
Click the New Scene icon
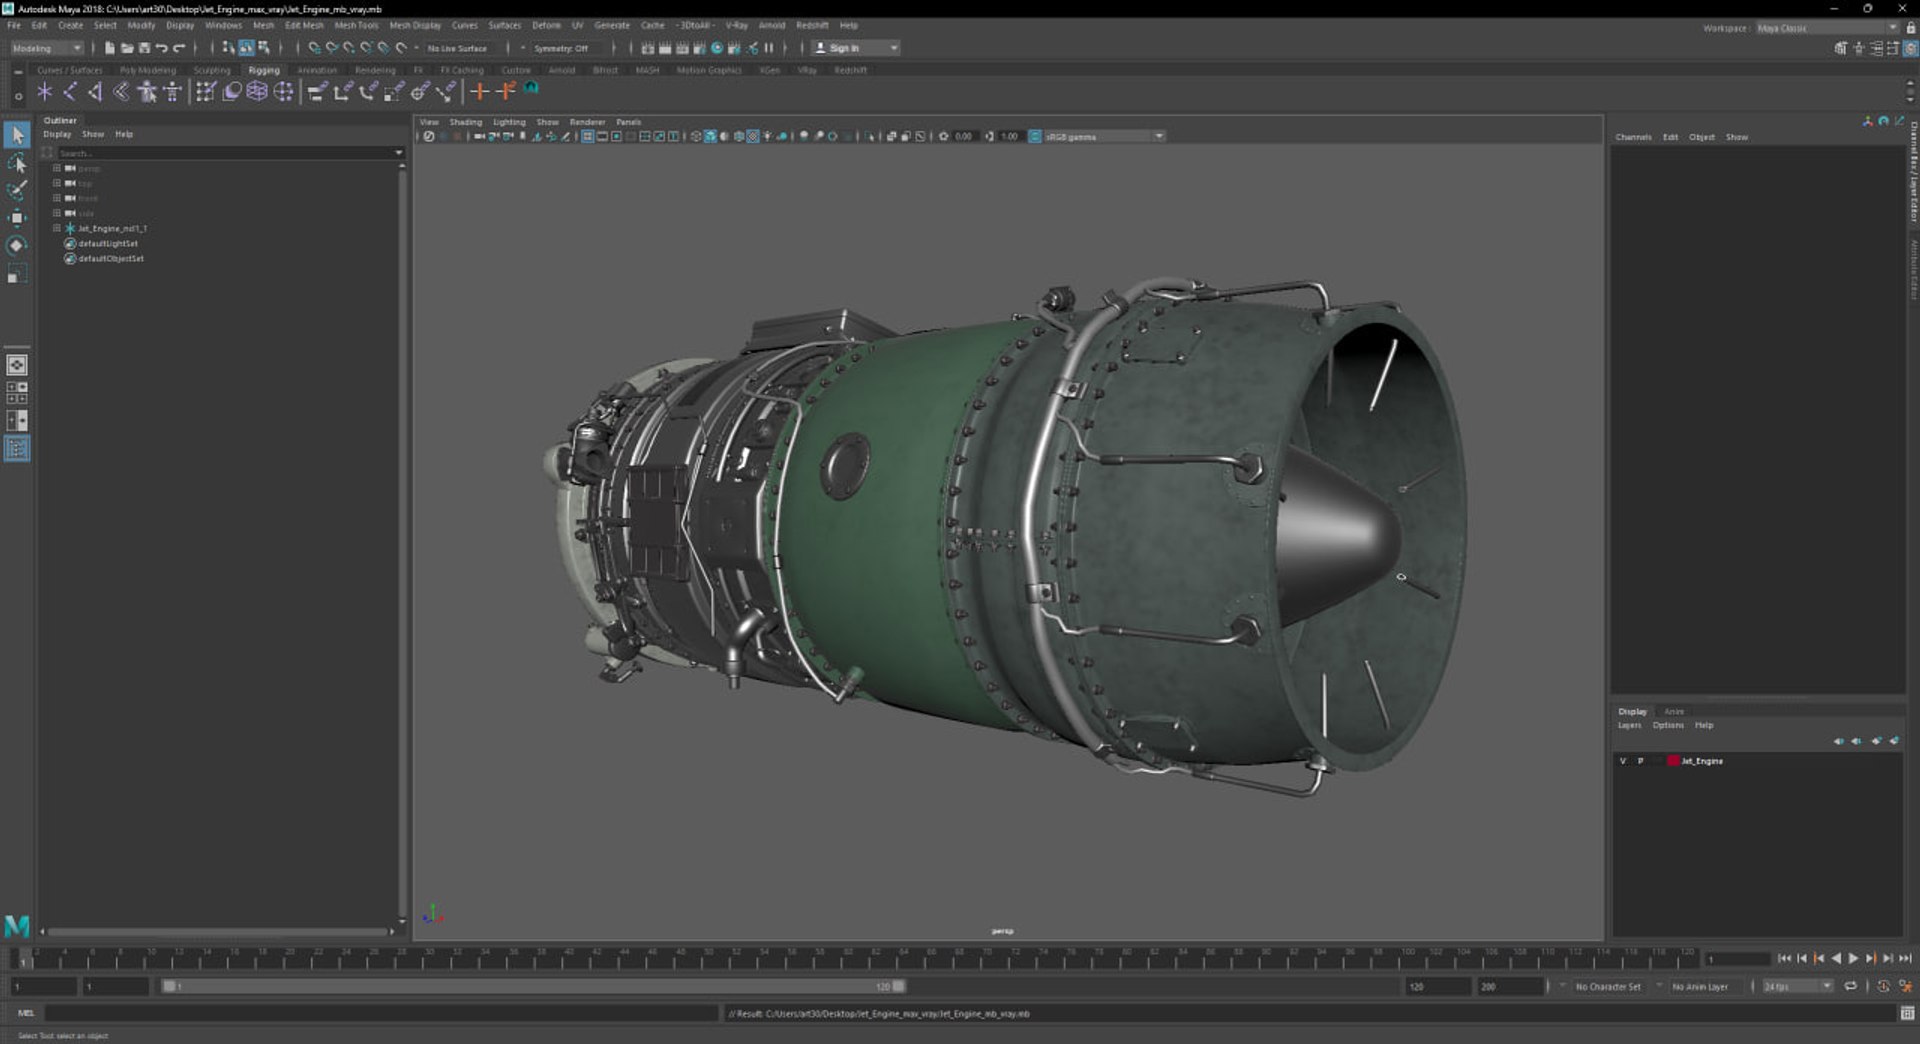coord(110,48)
